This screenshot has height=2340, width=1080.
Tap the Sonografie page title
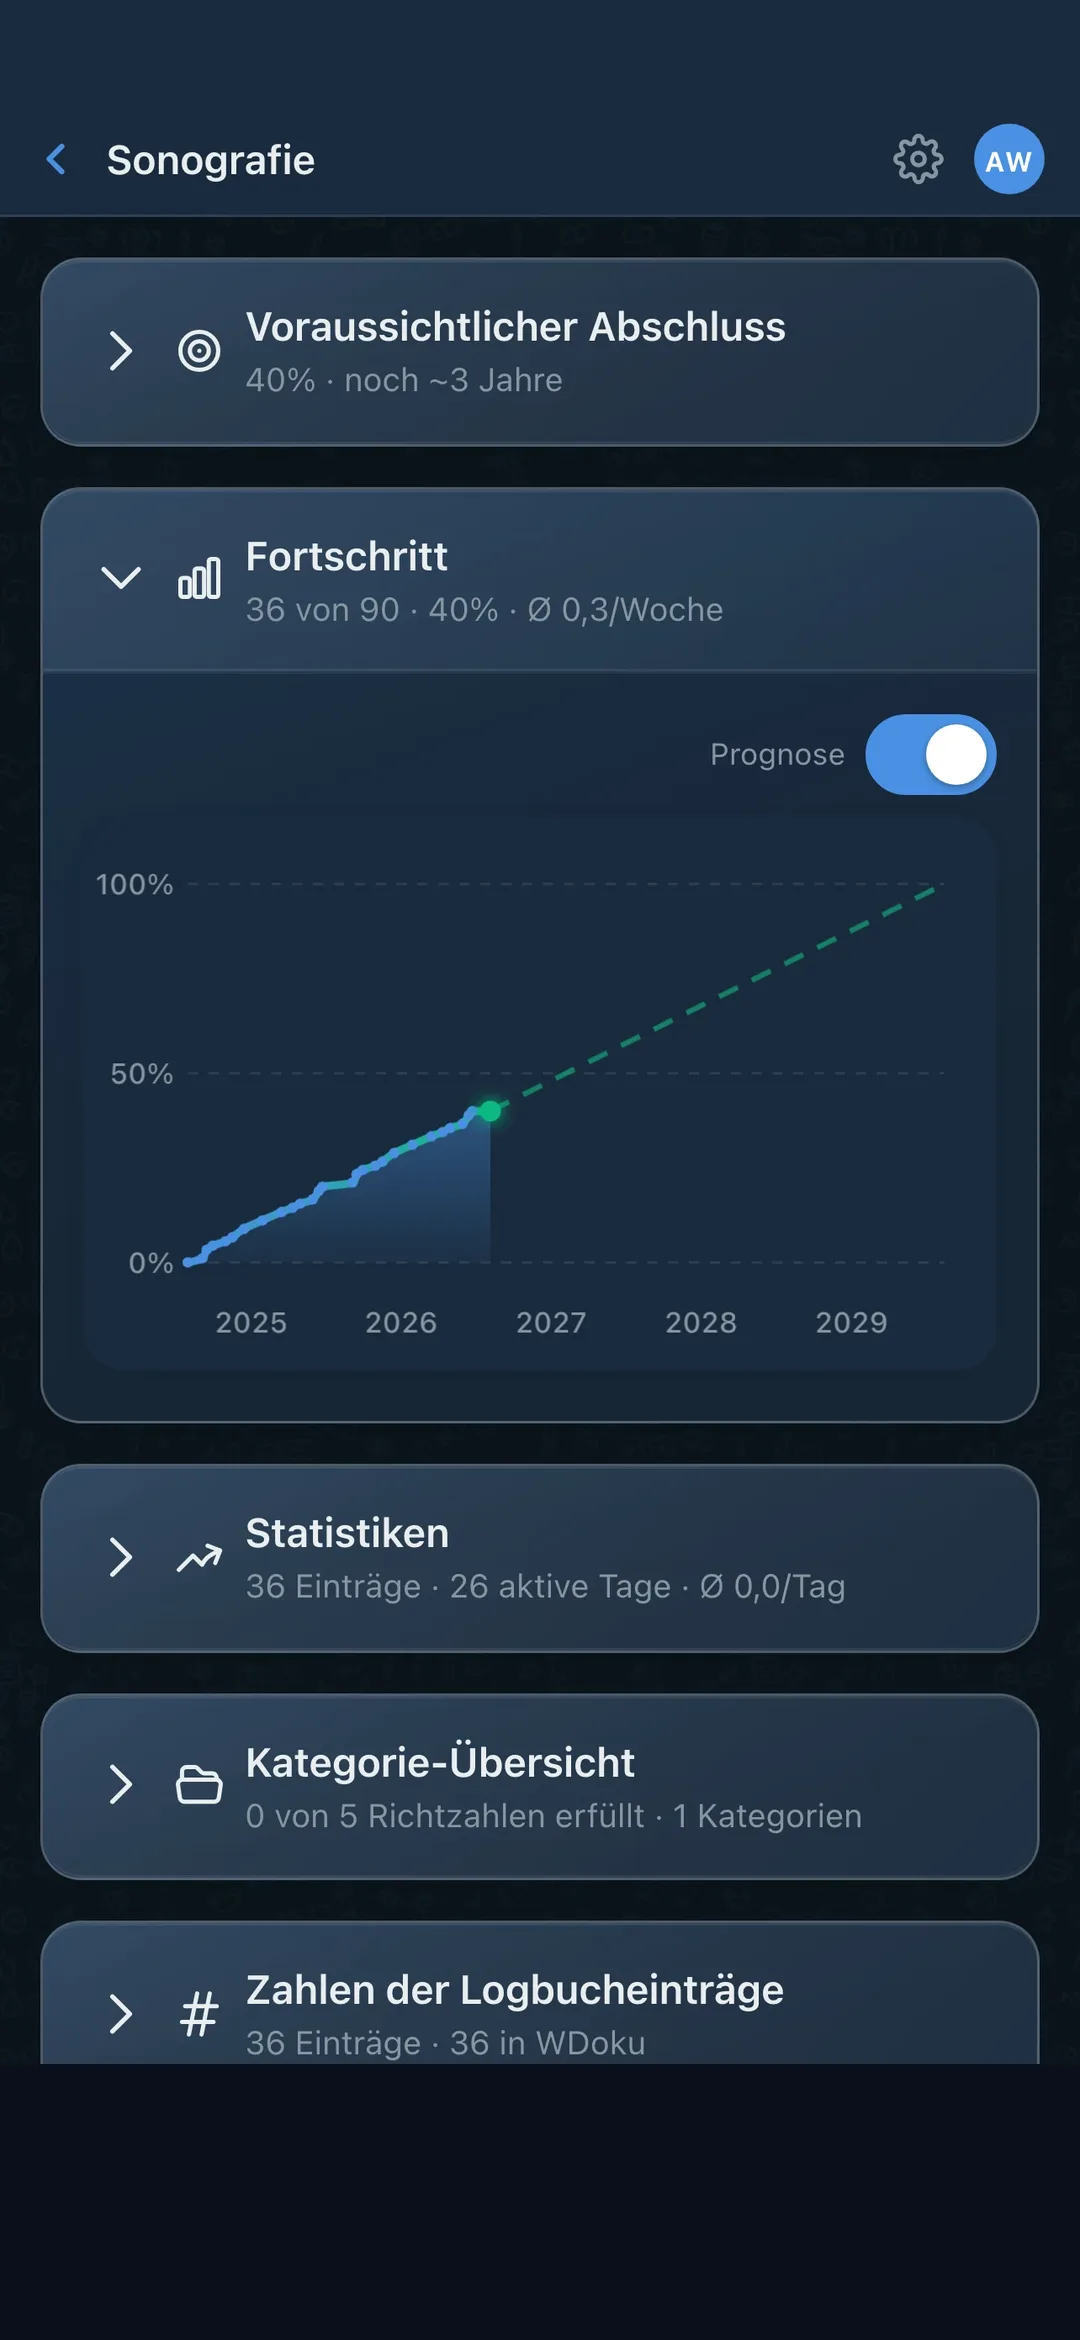(x=211, y=160)
